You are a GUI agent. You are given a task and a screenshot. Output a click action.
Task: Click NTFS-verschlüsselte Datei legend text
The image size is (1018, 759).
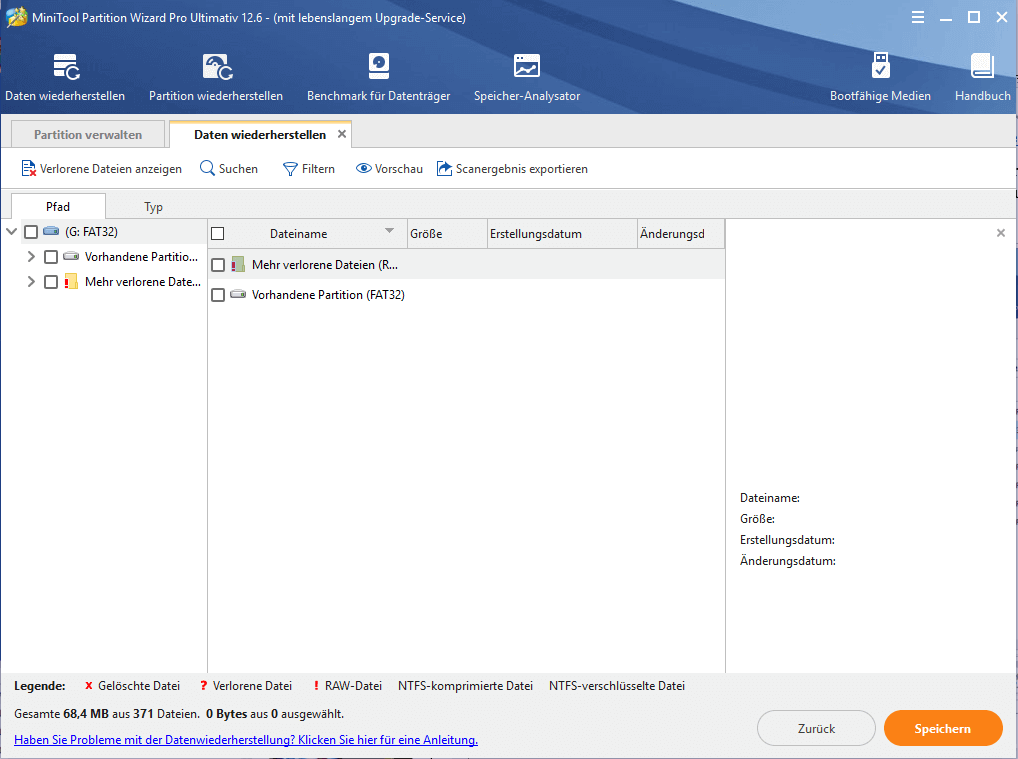coord(617,686)
